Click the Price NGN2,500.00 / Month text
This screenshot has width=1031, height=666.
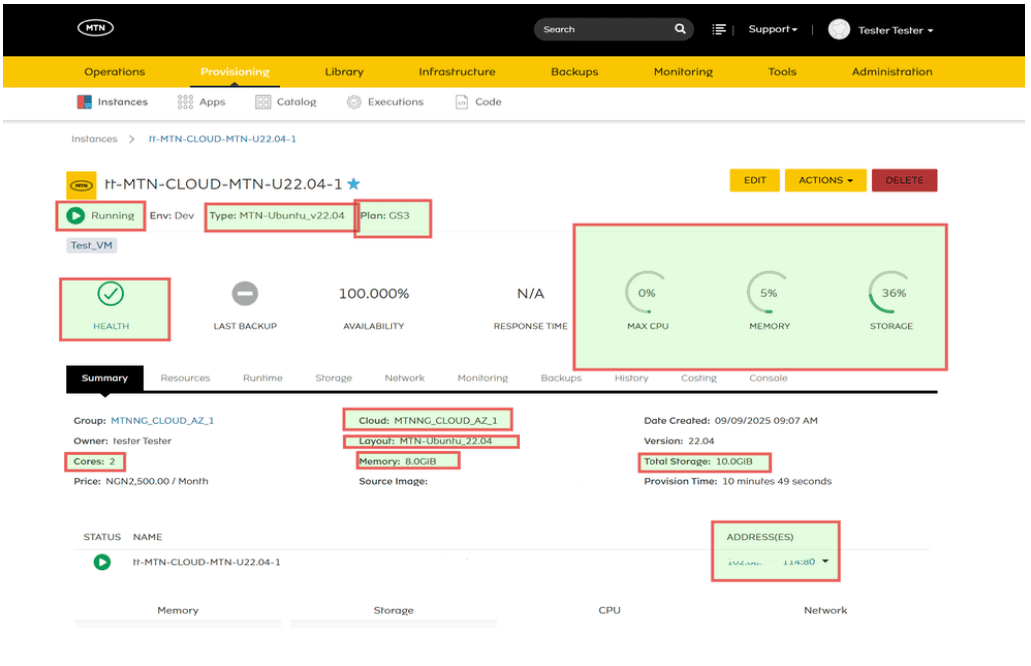tap(141, 481)
